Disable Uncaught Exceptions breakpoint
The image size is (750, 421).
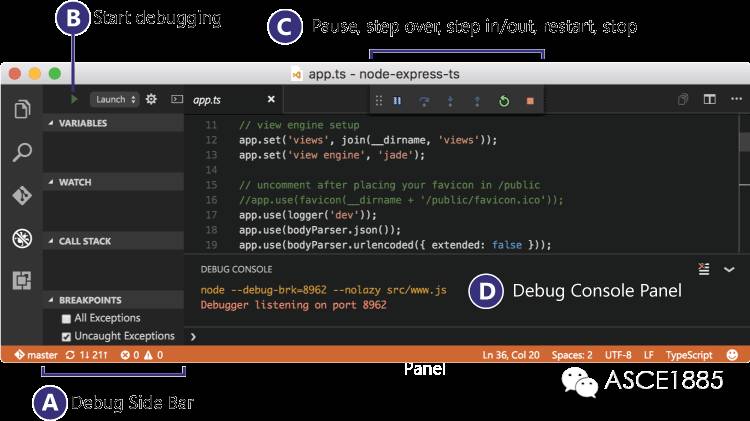click(x=66, y=337)
